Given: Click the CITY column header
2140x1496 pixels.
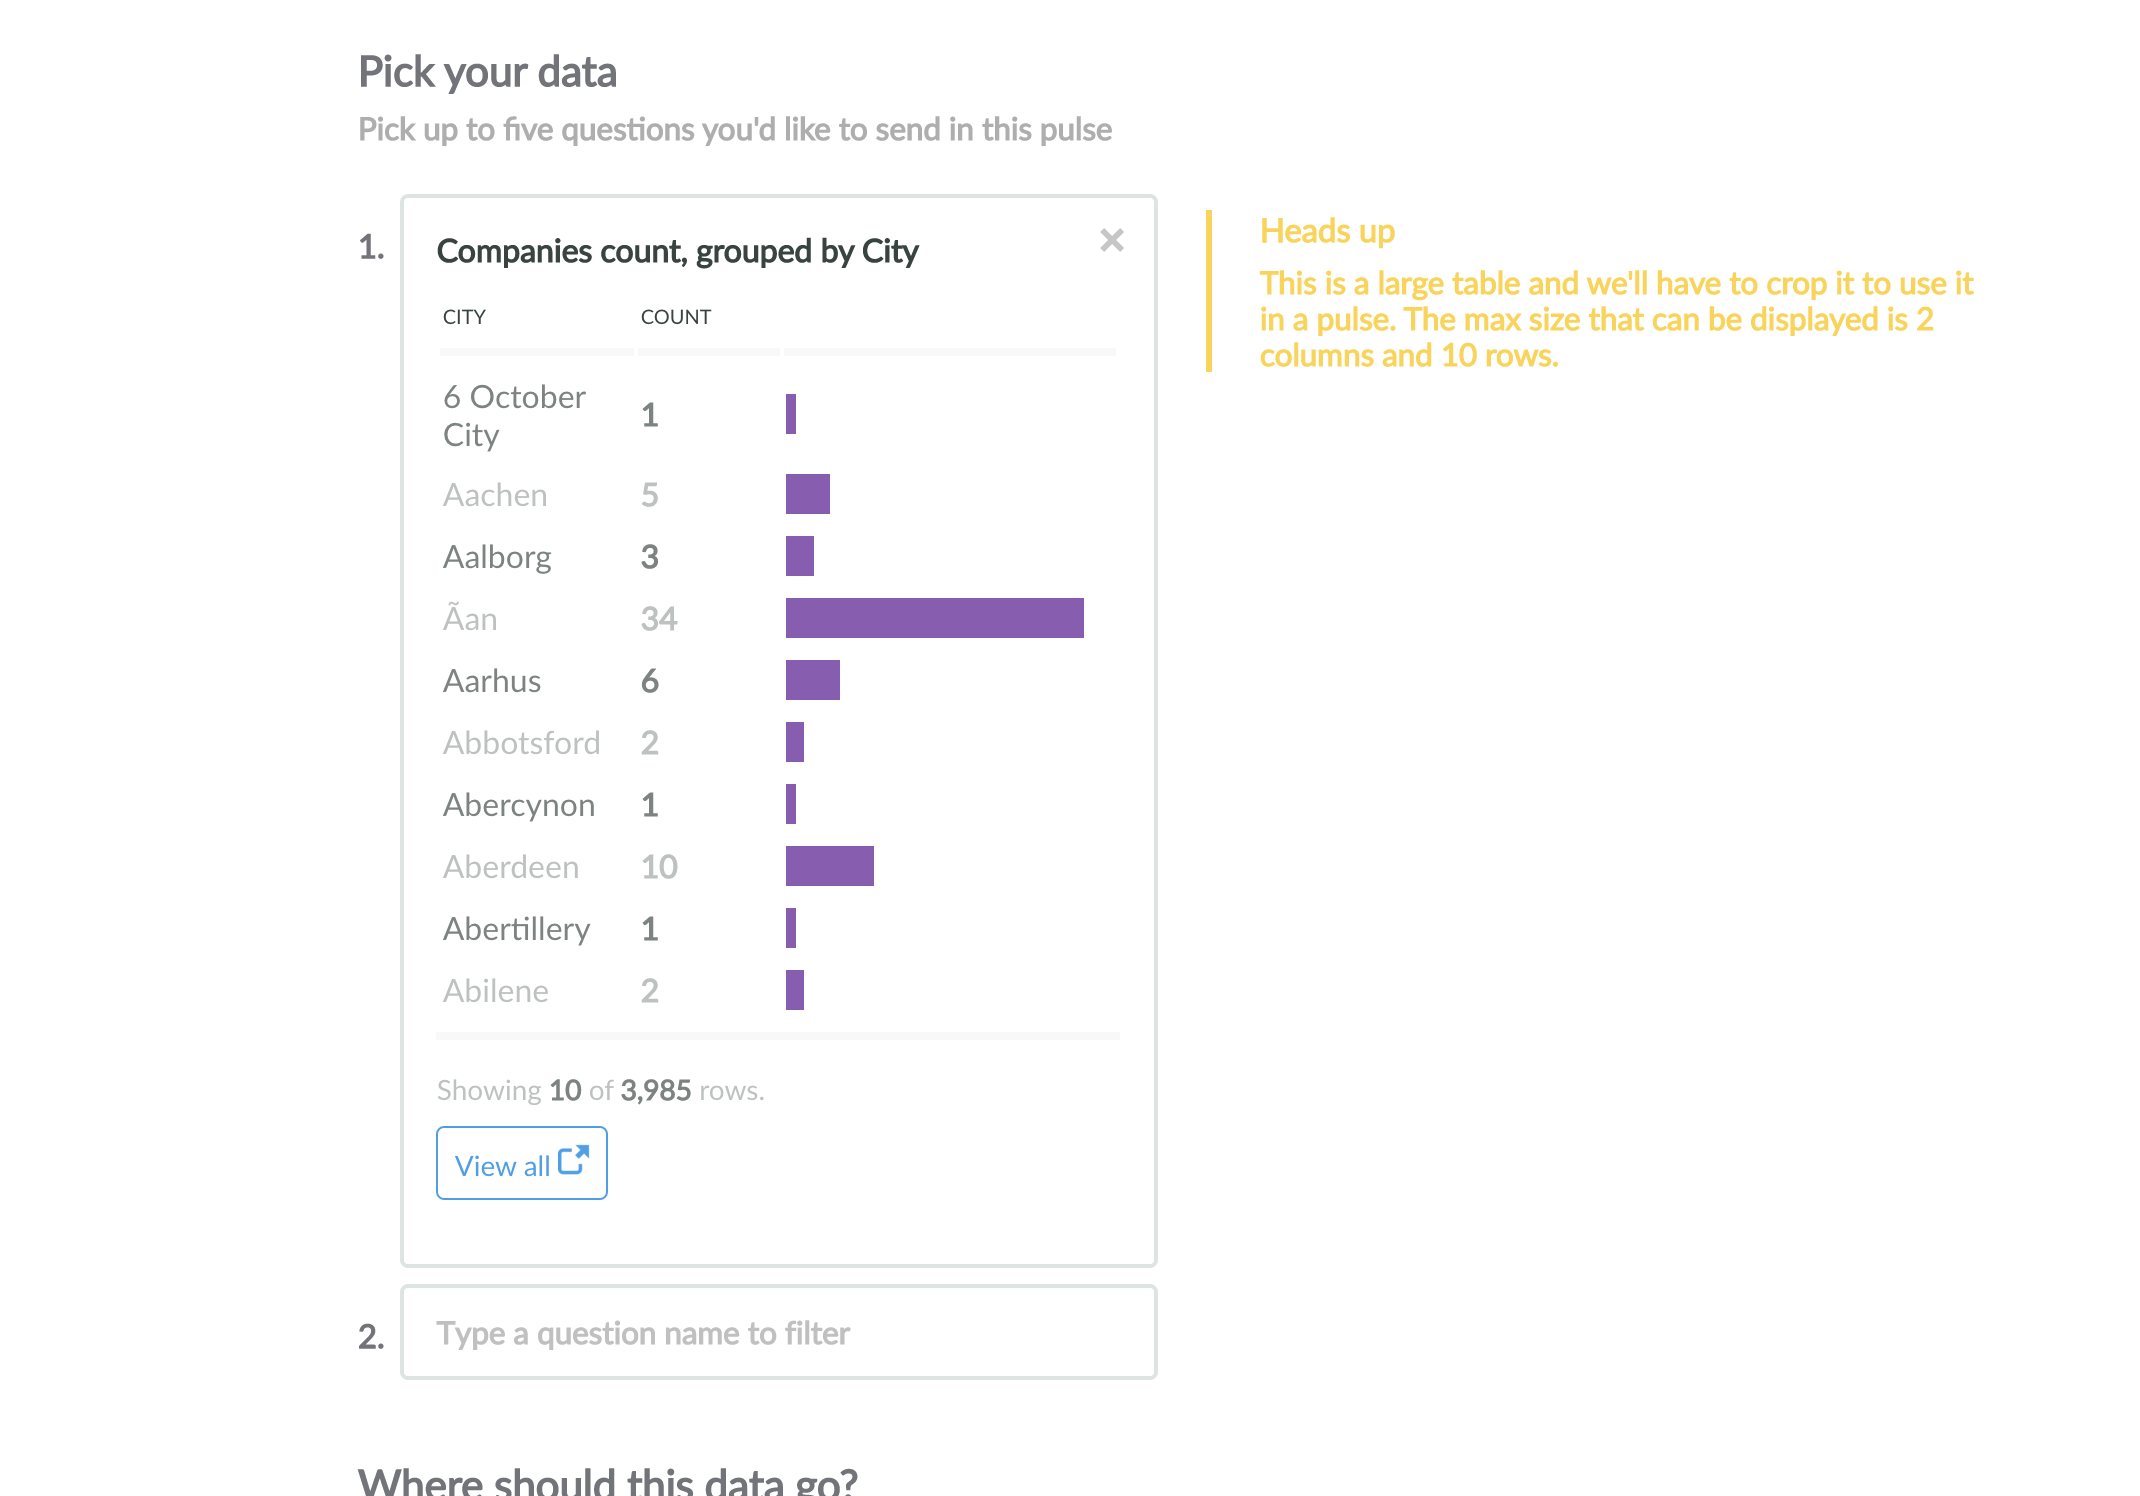Looking at the screenshot, I should 464,317.
